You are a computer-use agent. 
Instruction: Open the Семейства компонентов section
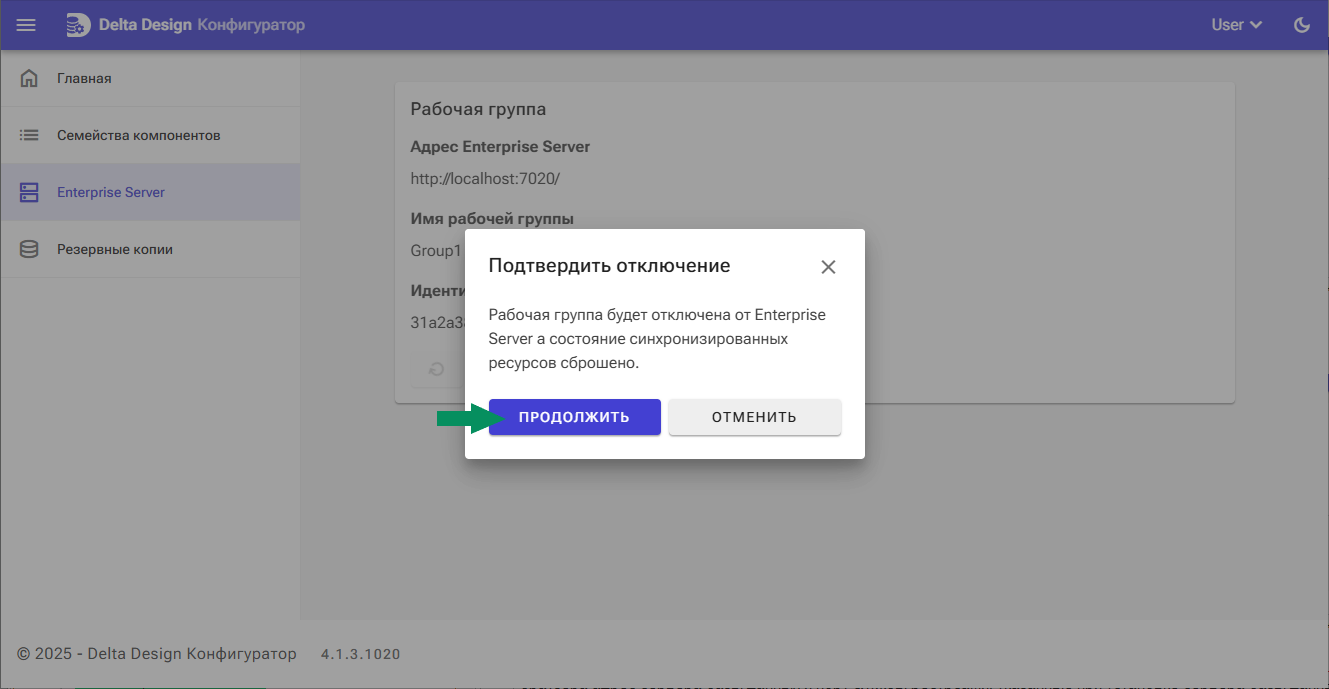(141, 134)
